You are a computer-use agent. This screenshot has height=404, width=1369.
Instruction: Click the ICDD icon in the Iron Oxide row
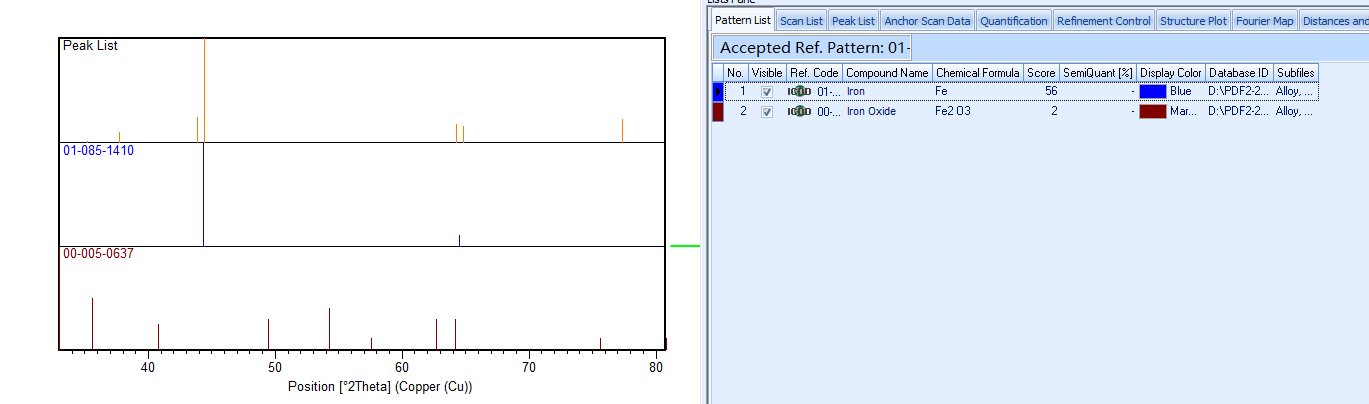(799, 111)
